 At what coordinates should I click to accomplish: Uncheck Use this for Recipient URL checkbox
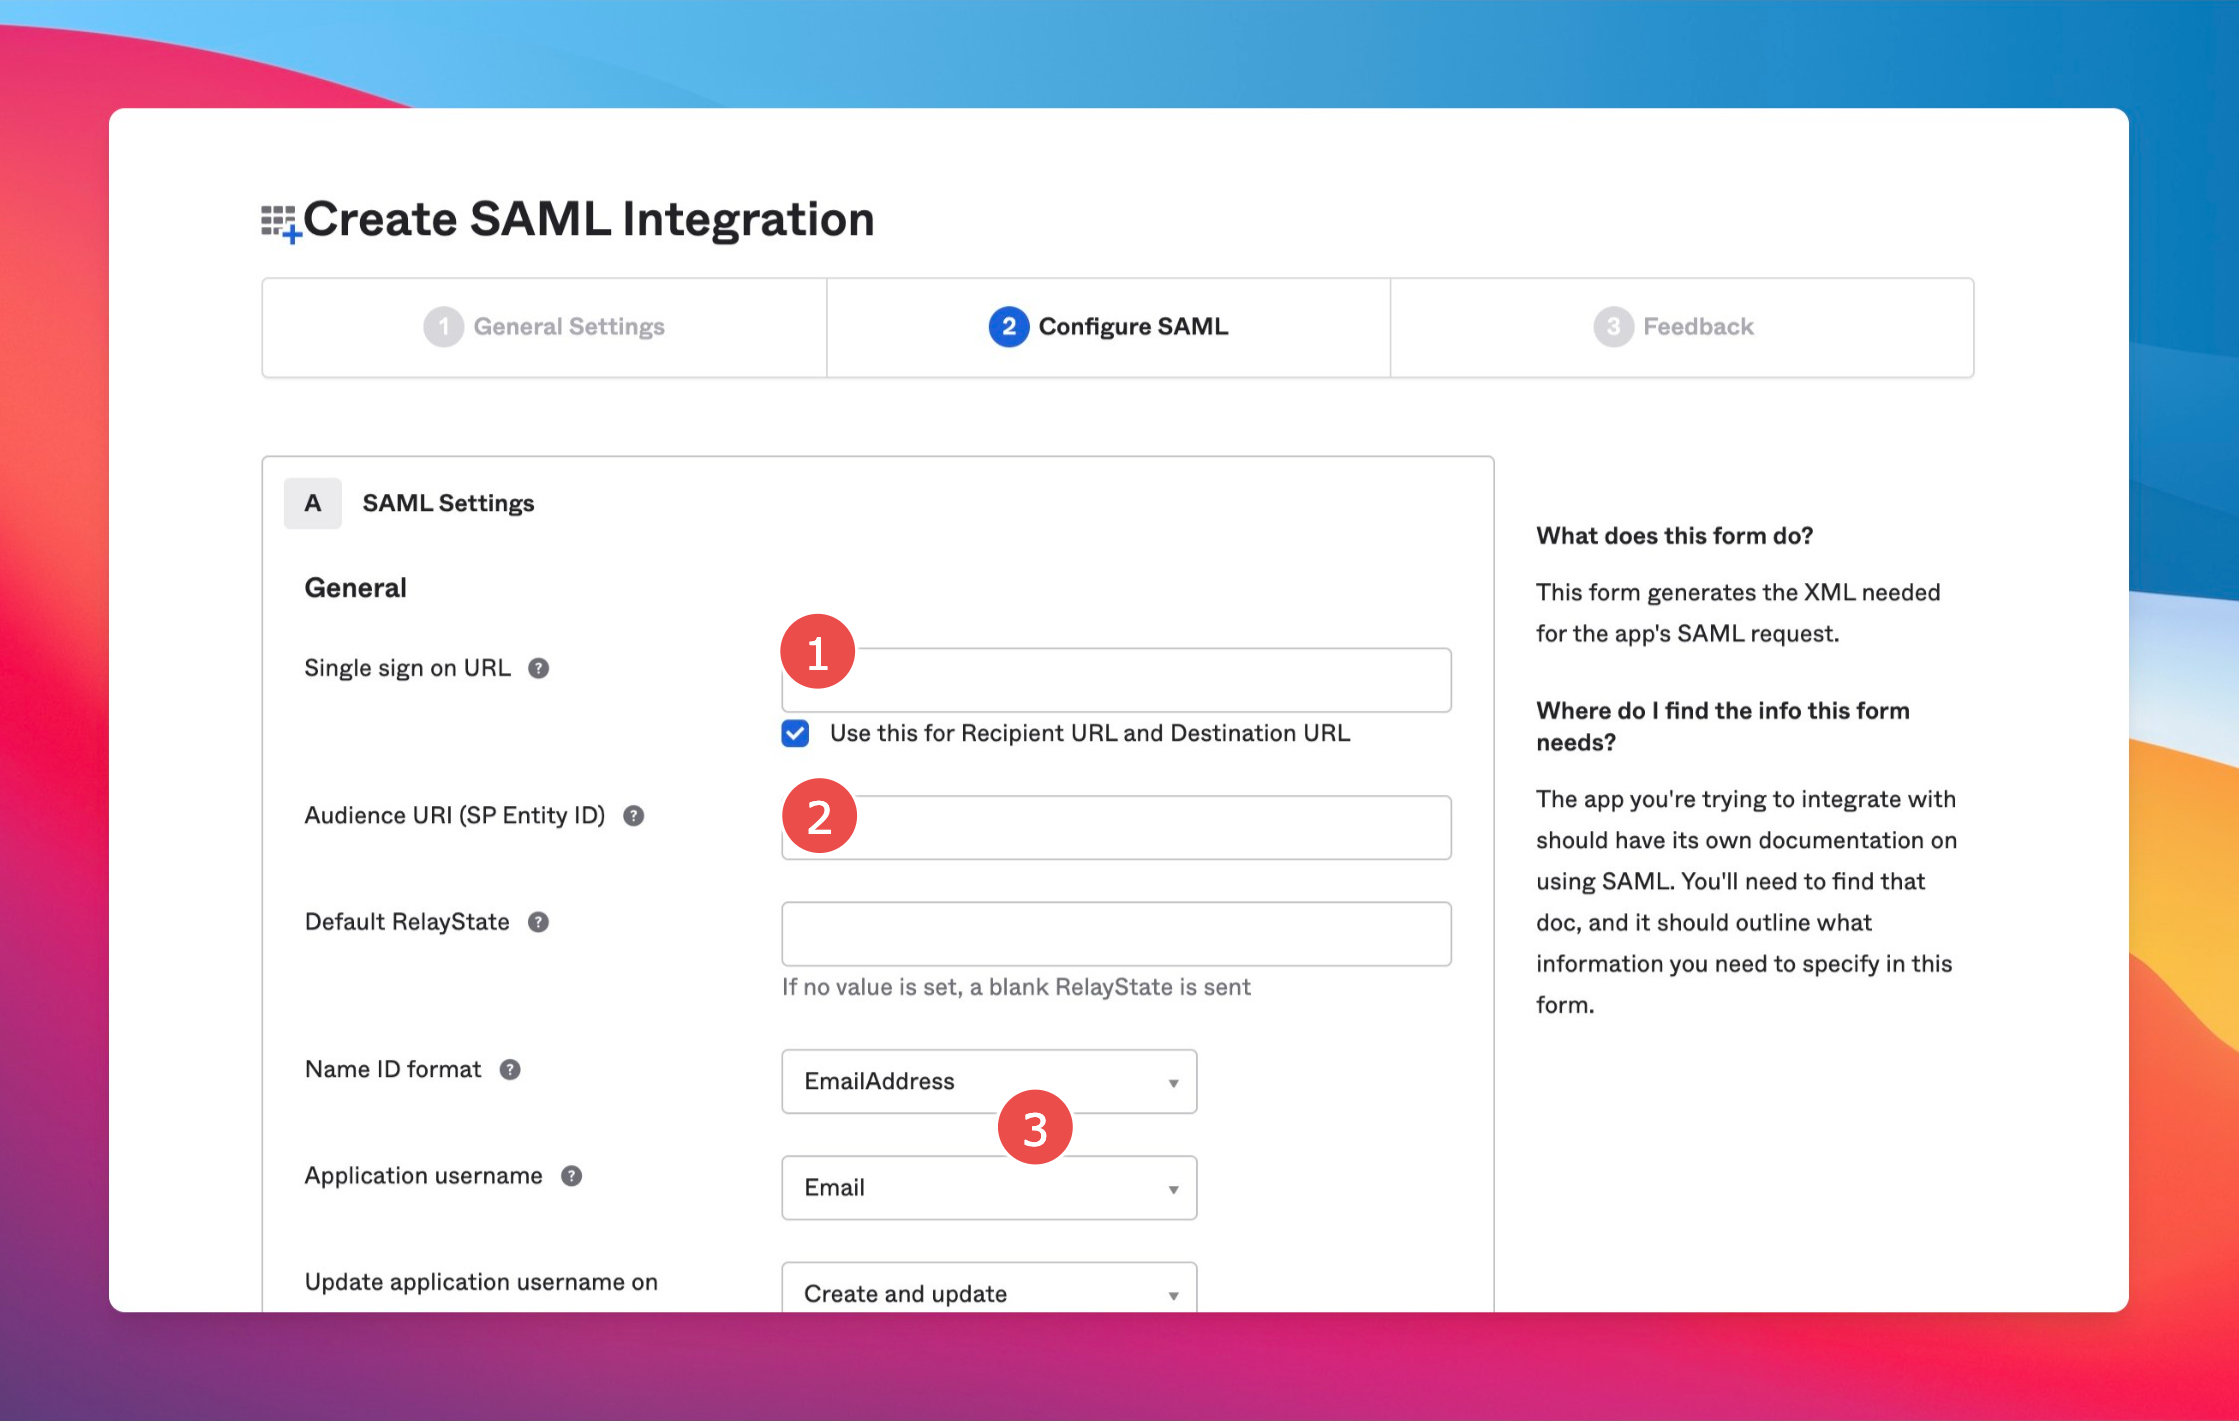click(795, 733)
